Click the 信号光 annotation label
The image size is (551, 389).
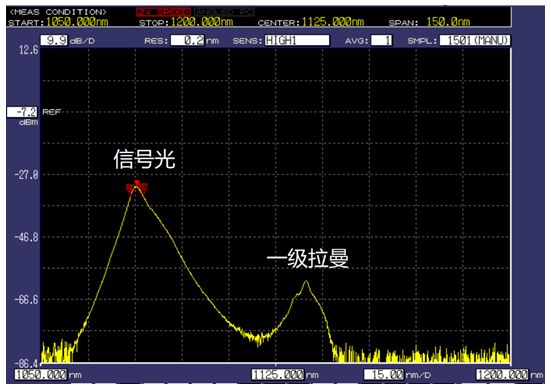point(144,159)
